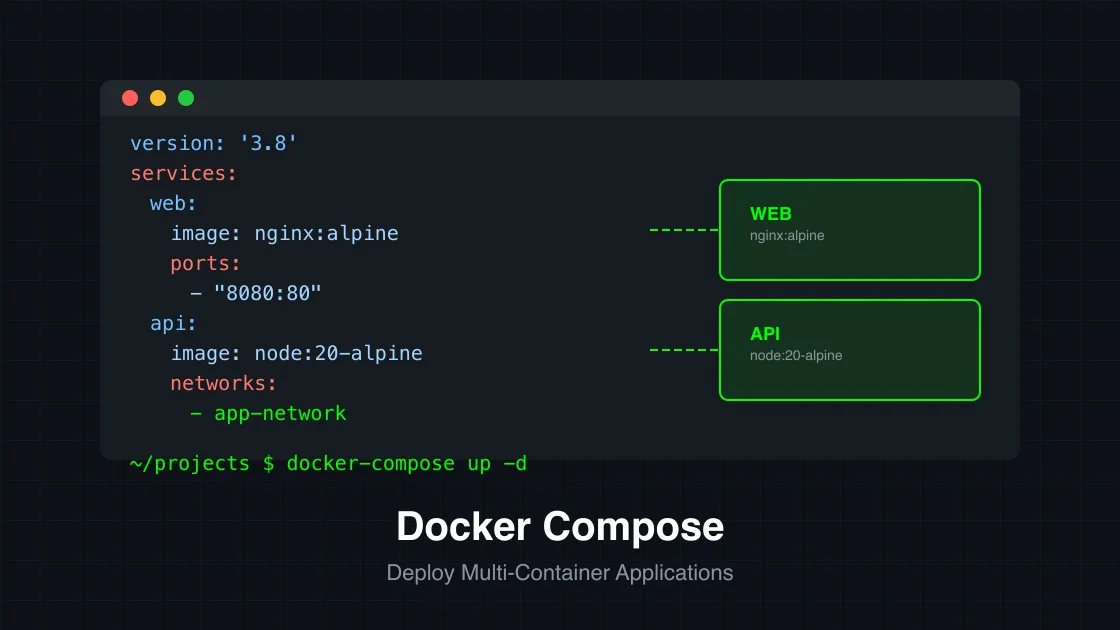Screen dimensions: 1120x630
Task: Click the green API container icon box
Action: point(849,349)
